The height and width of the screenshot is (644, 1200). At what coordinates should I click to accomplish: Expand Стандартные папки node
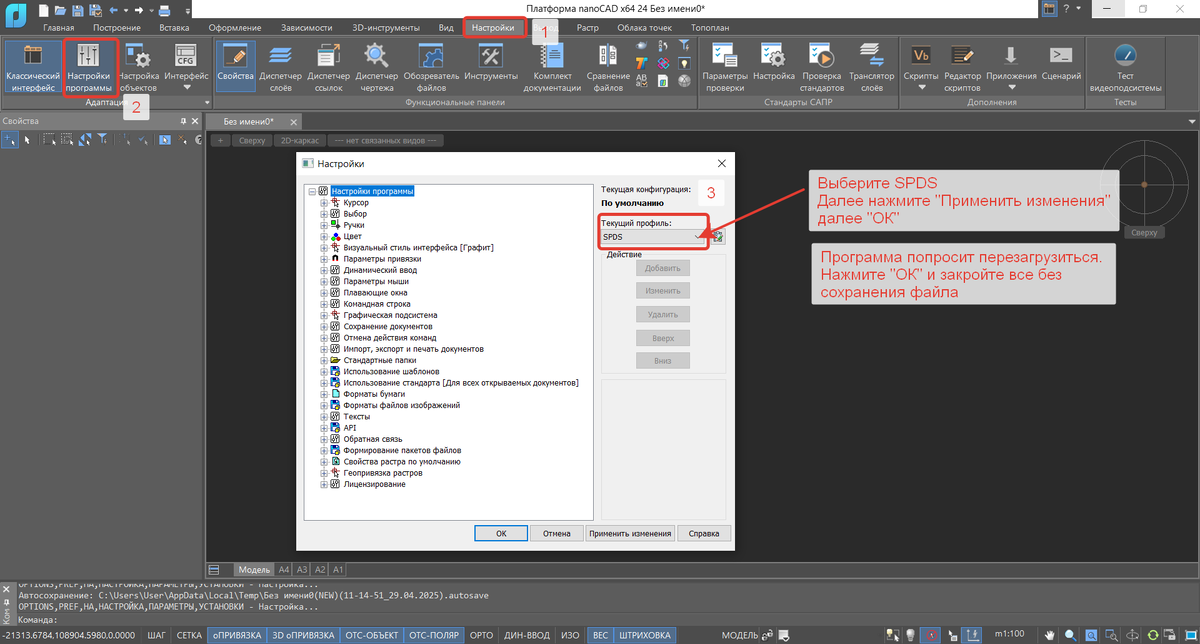click(x=324, y=360)
